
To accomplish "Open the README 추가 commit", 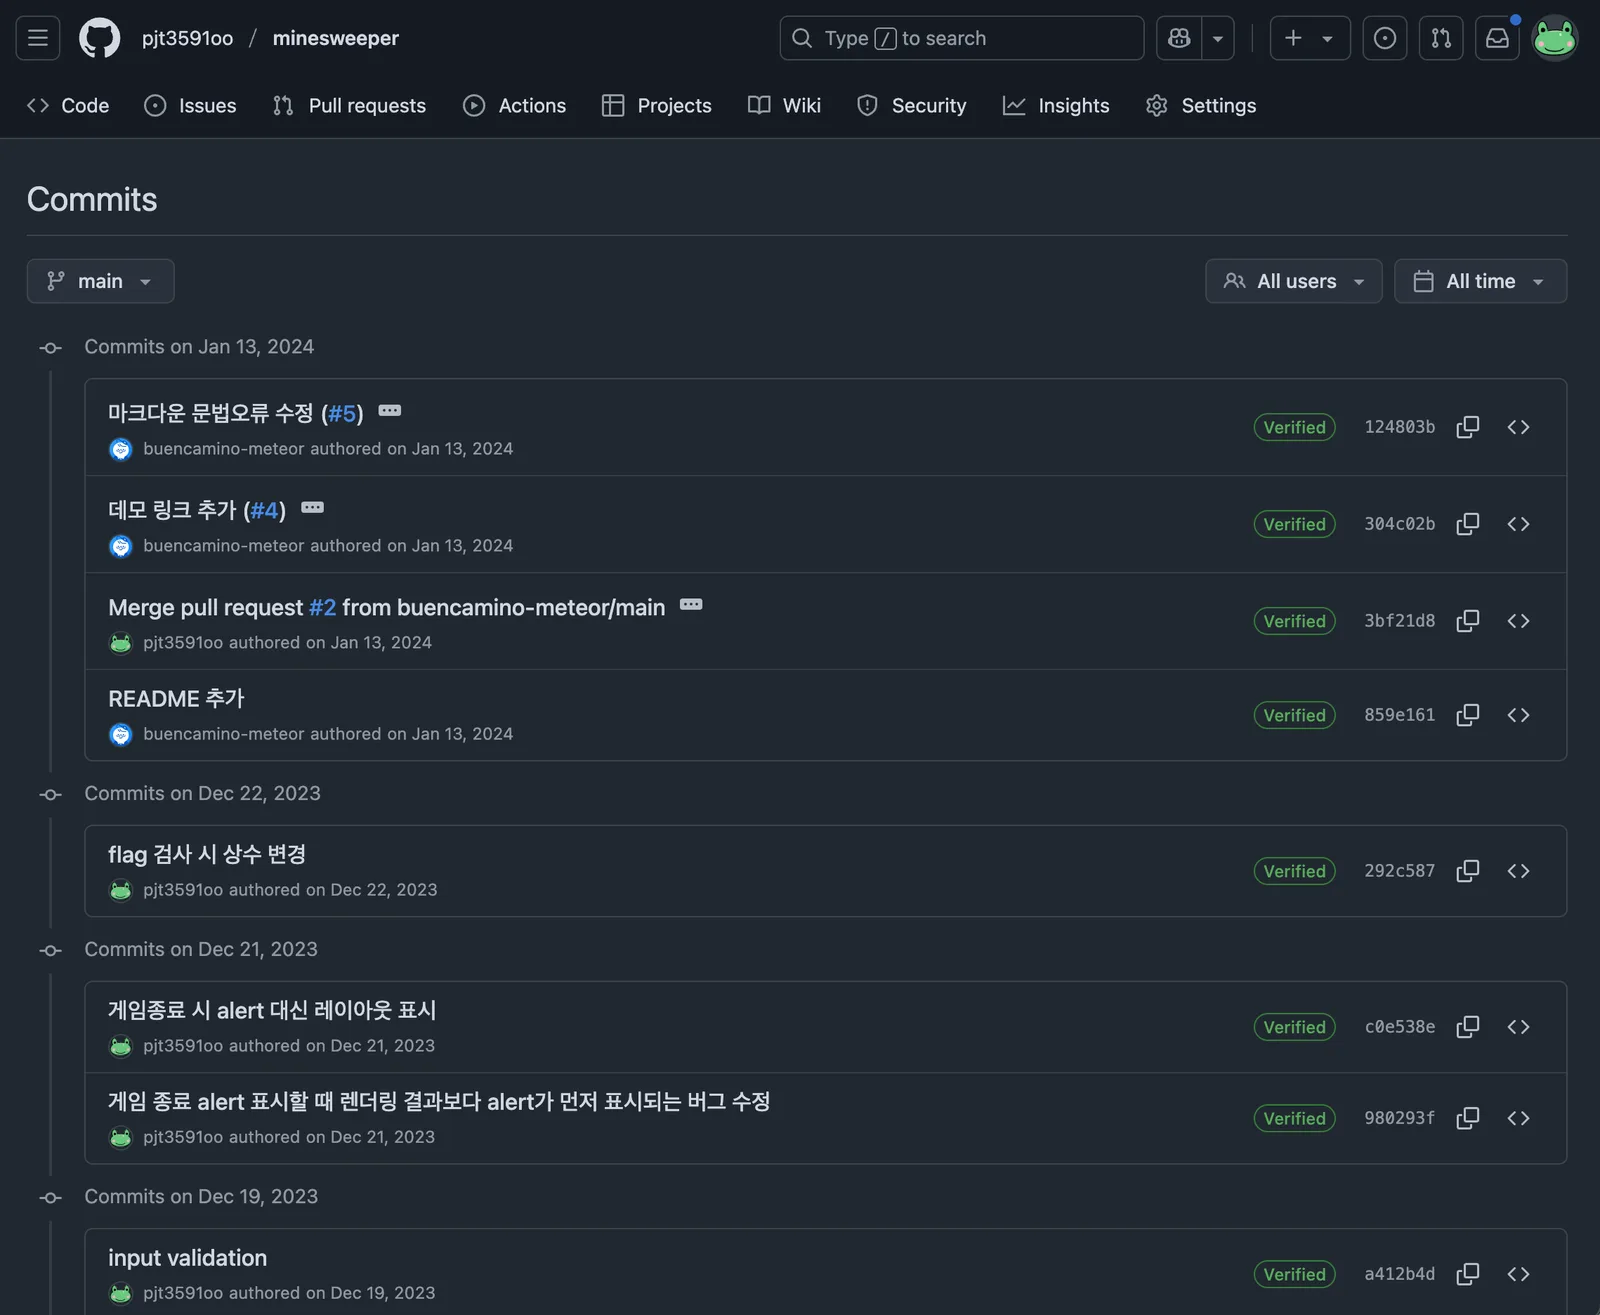I will pos(176,699).
